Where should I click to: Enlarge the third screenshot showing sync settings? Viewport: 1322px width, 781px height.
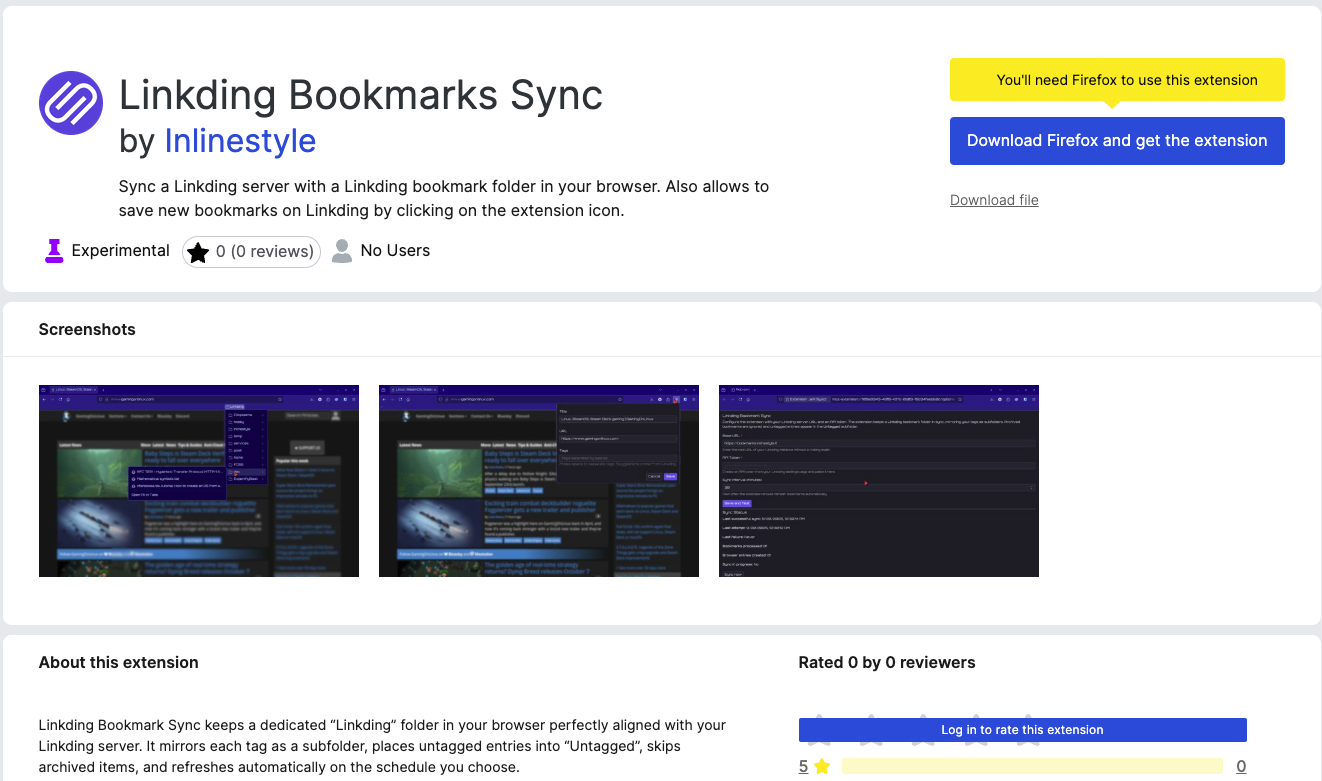[878, 481]
